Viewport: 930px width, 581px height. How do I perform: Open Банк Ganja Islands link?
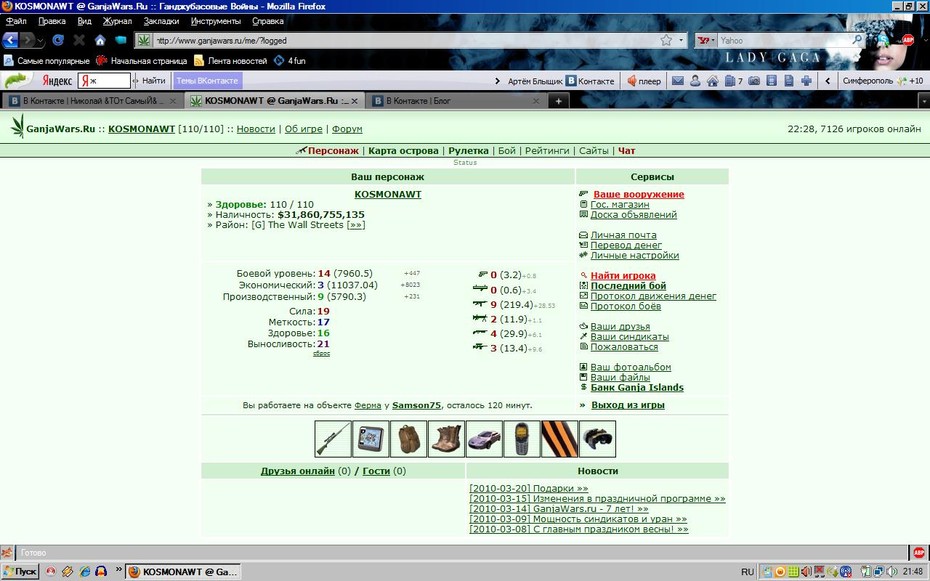click(637, 387)
